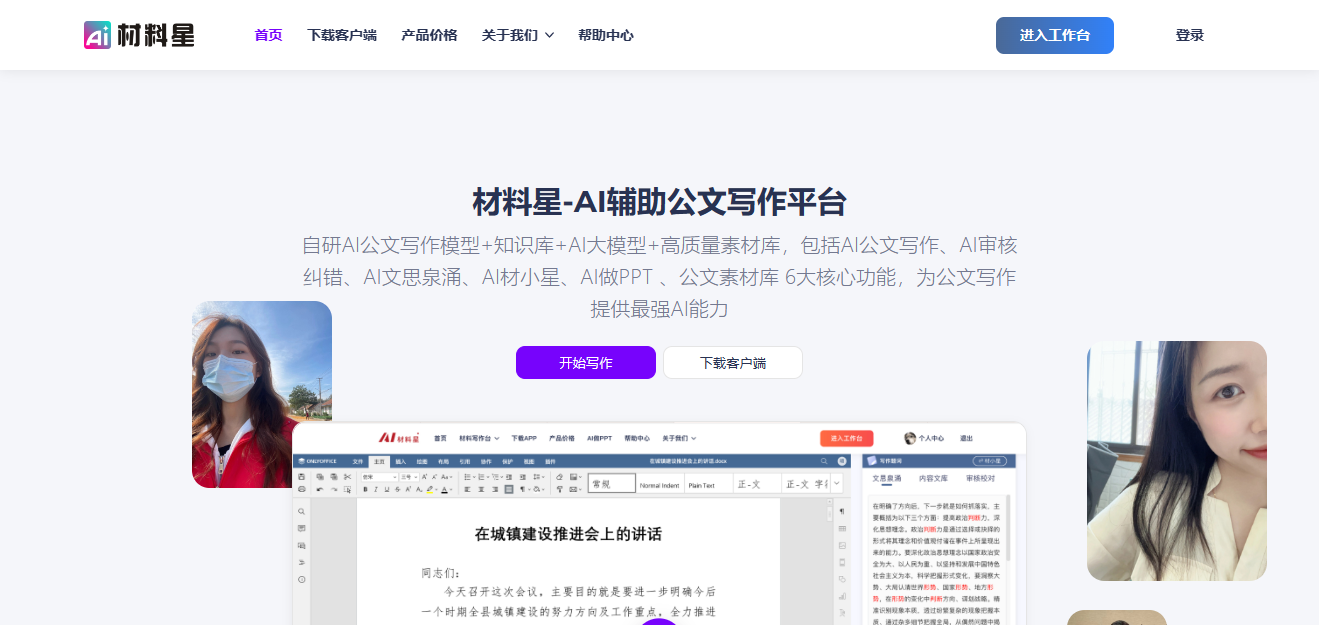The height and width of the screenshot is (625, 1319).
Task: Open 产品价格 in the top navigation
Action: tap(429, 35)
